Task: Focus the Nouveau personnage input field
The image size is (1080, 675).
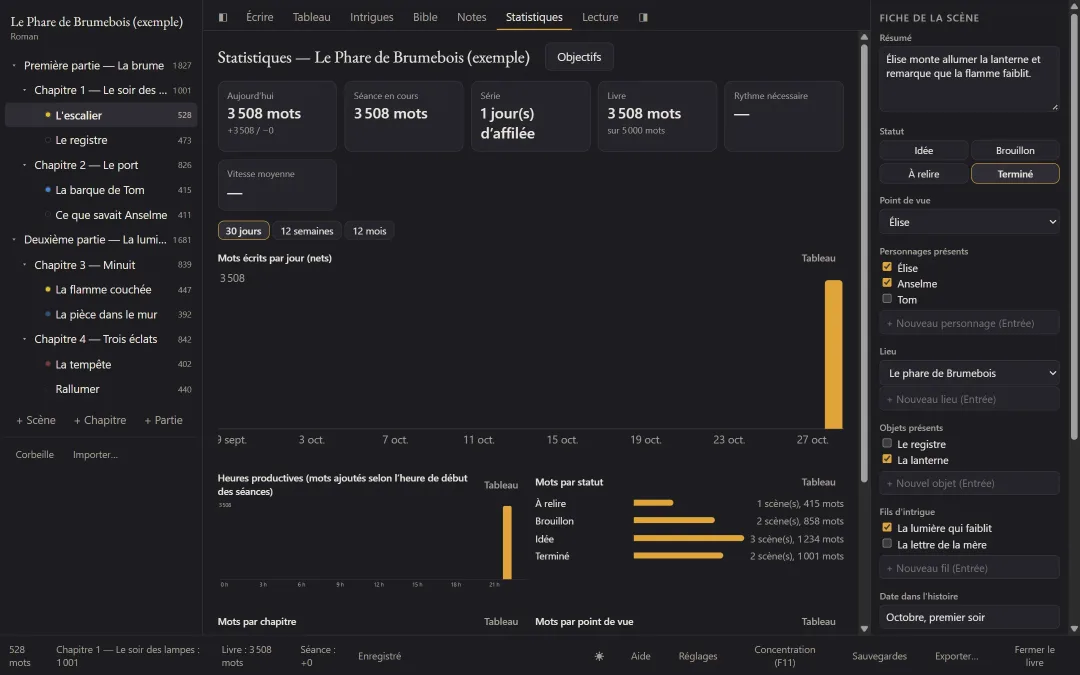Action: [x=969, y=323]
